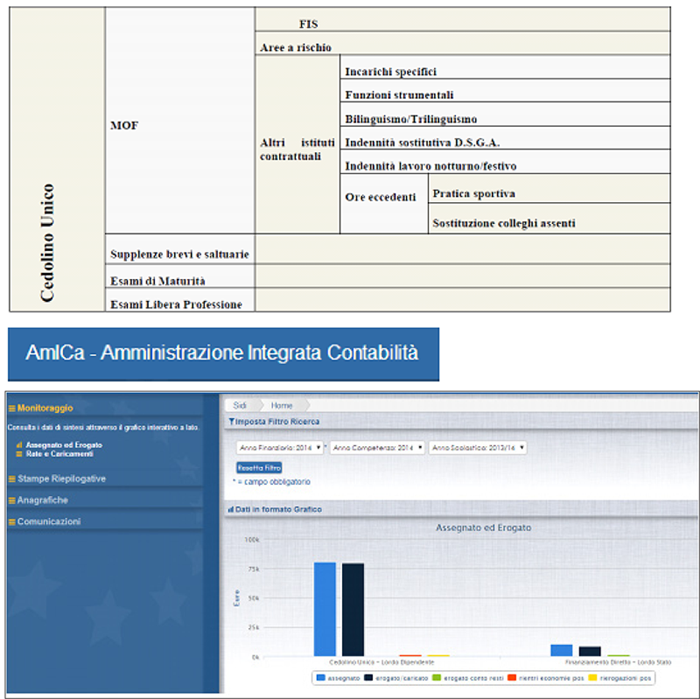The width and height of the screenshot is (700, 699).
Task: Open the Anno Scolastico dropdown
Action: (x=477, y=448)
